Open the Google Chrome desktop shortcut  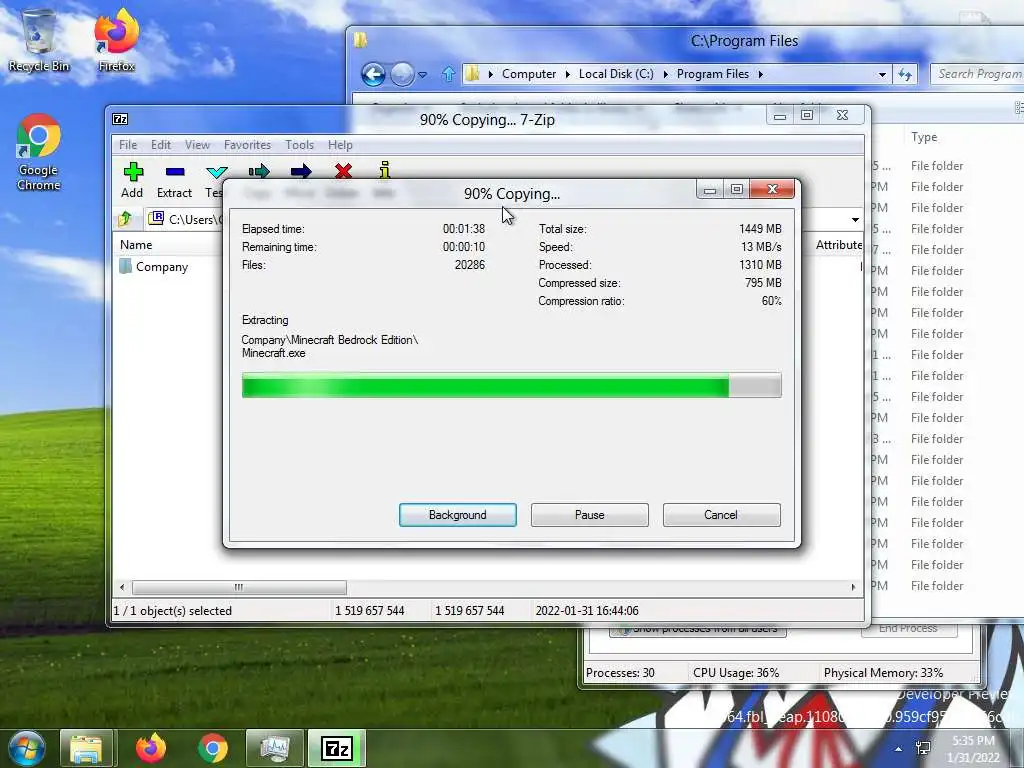39,153
